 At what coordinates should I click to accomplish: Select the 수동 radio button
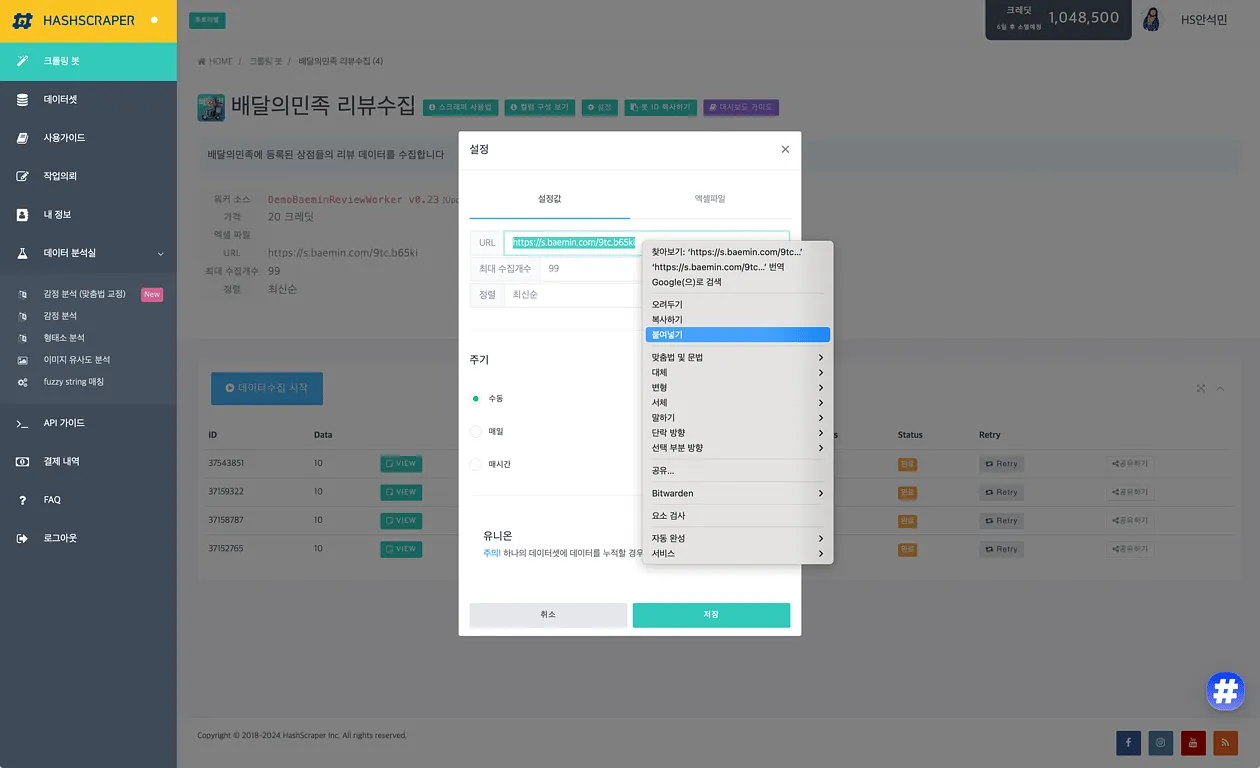pyautogui.click(x=476, y=398)
